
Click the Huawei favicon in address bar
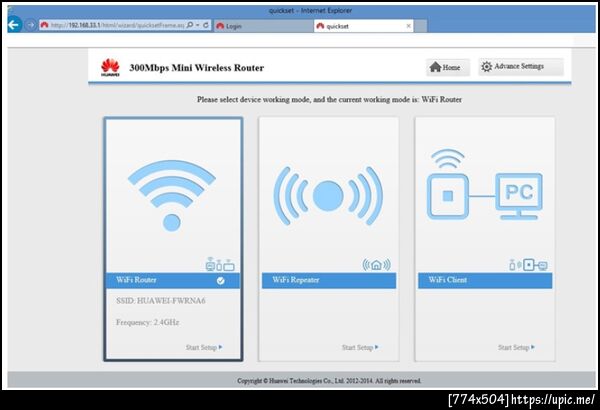(x=44, y=25)
